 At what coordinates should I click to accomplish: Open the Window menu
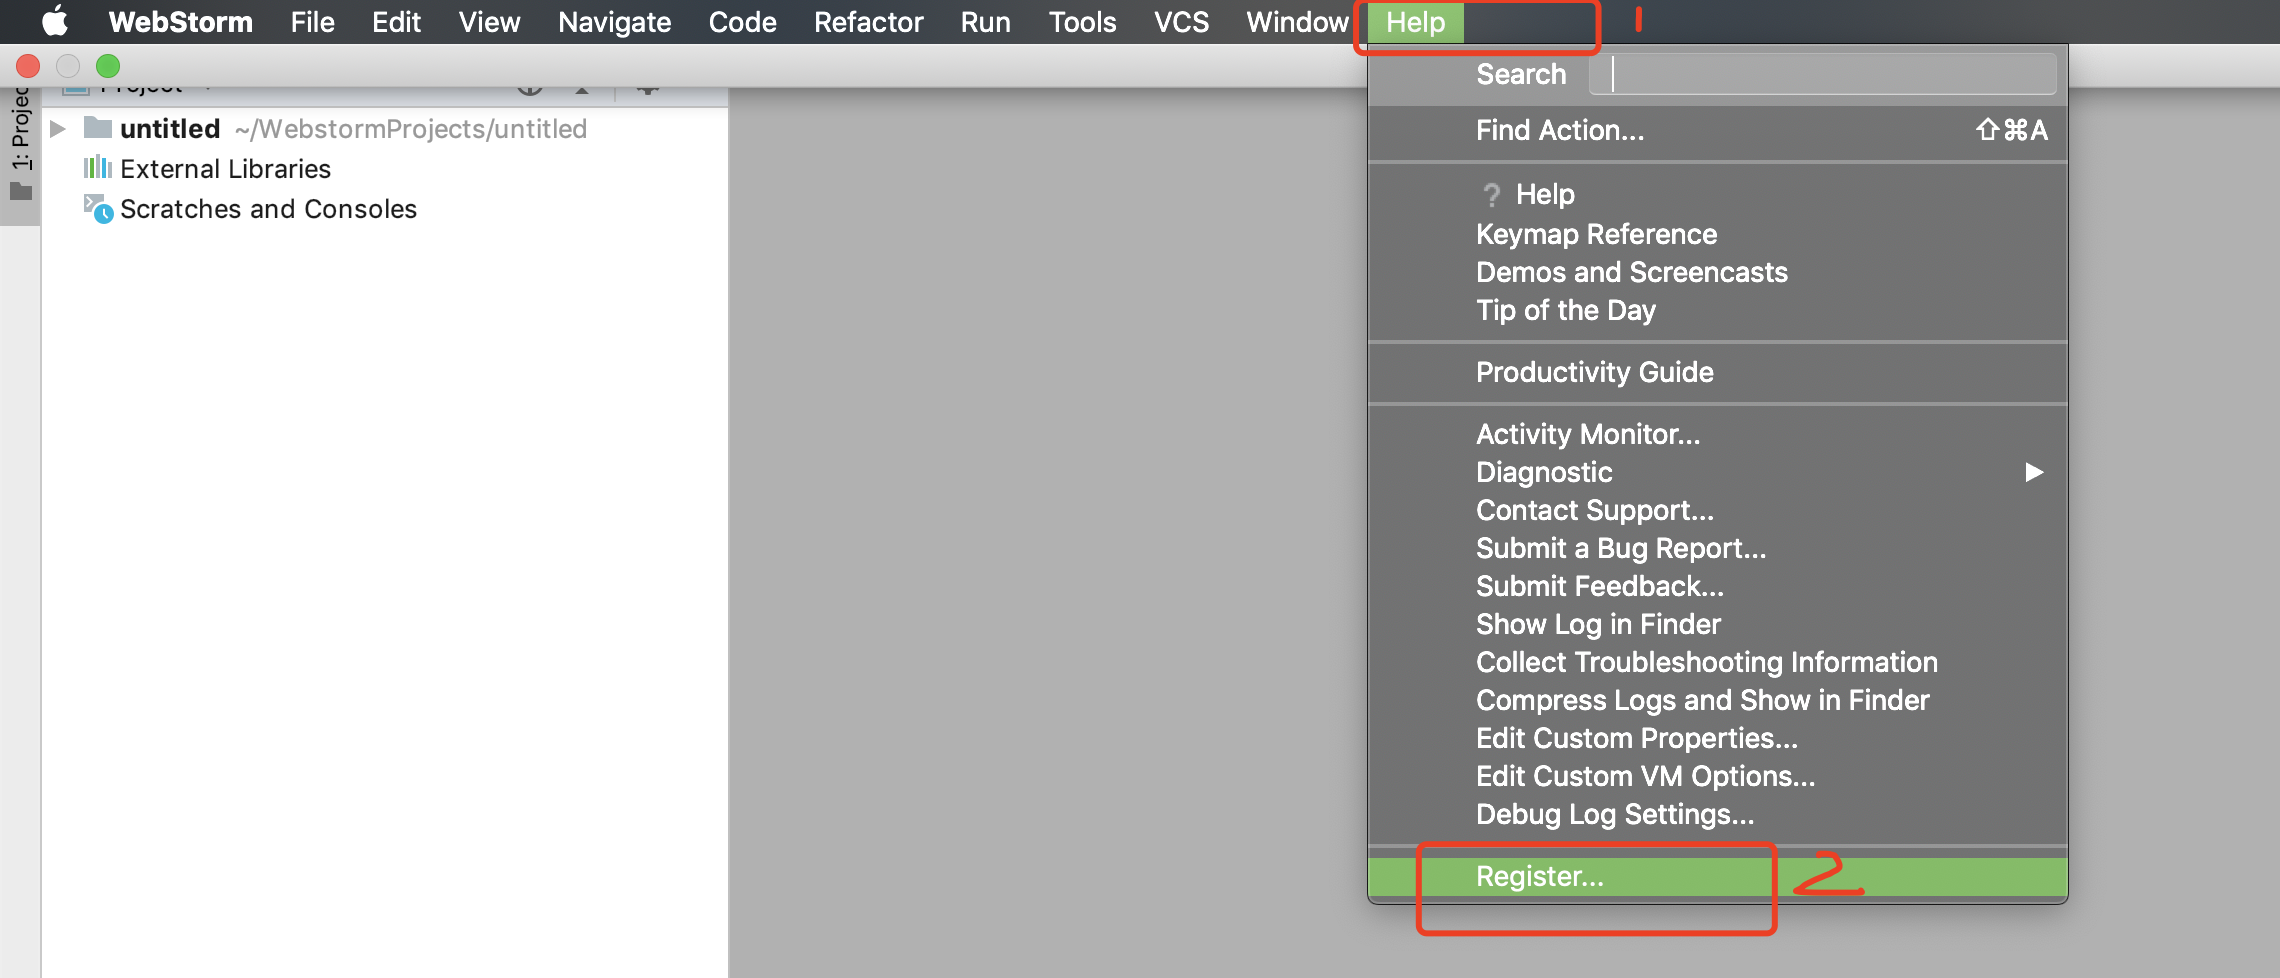[x=1297, y=22]
